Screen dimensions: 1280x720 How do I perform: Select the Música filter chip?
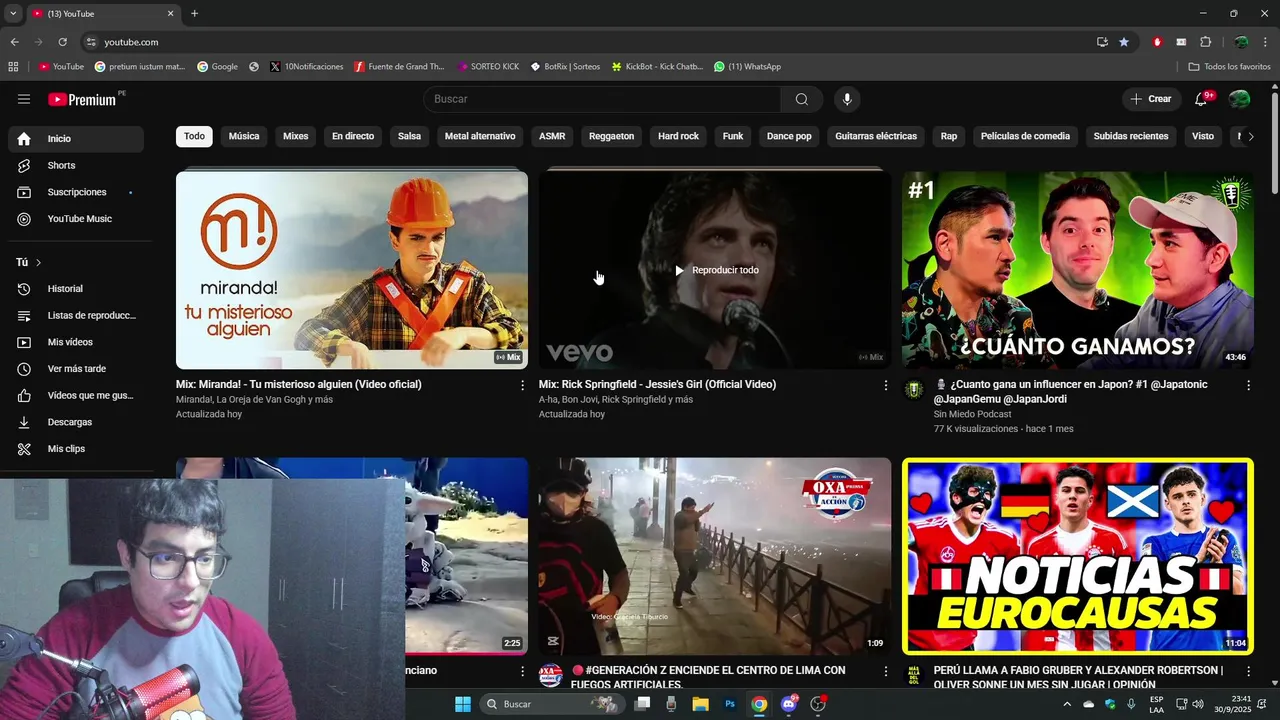click(244, 136)
